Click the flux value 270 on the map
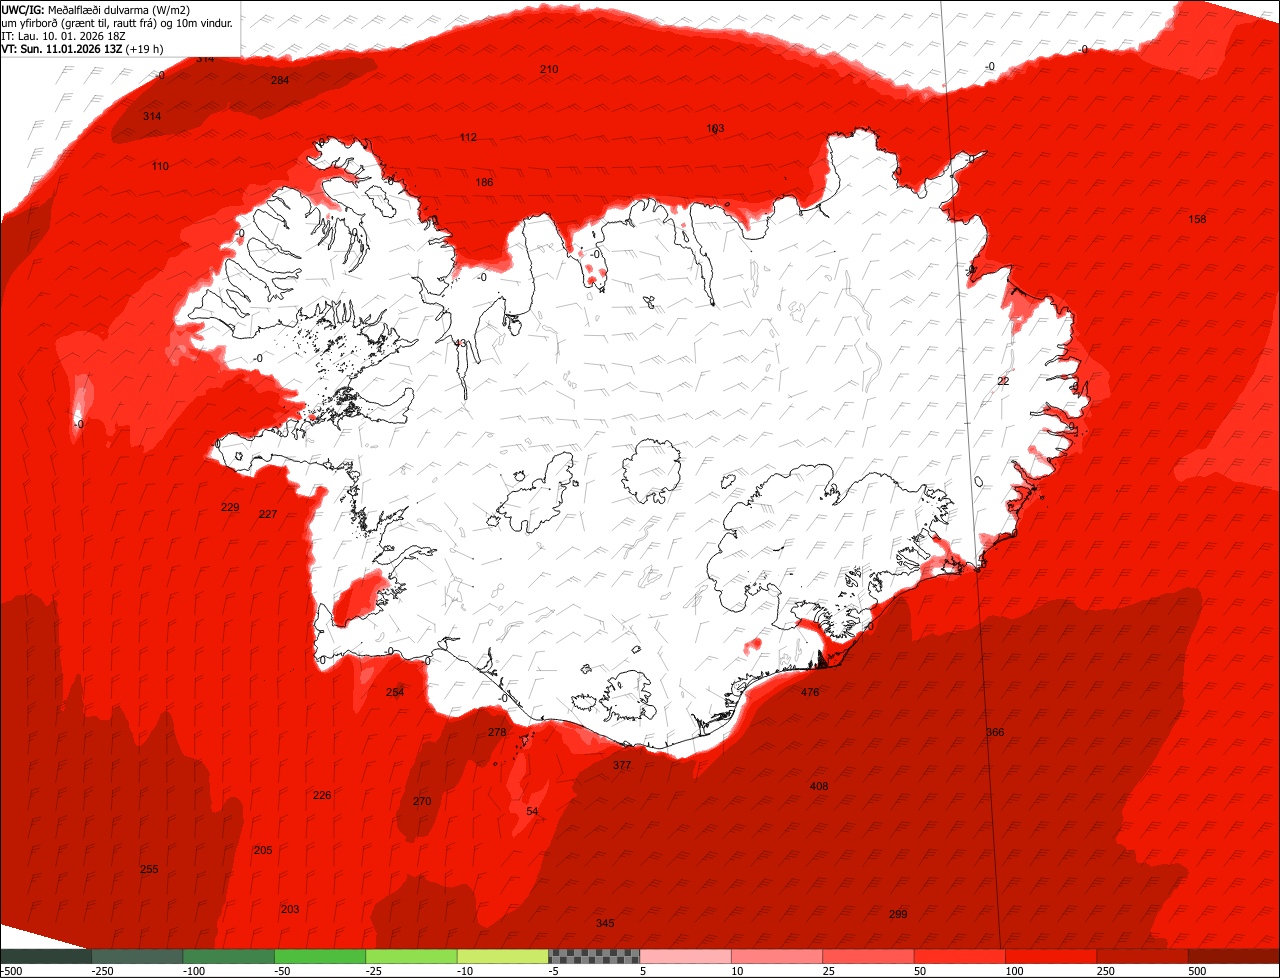 (422, 801)
